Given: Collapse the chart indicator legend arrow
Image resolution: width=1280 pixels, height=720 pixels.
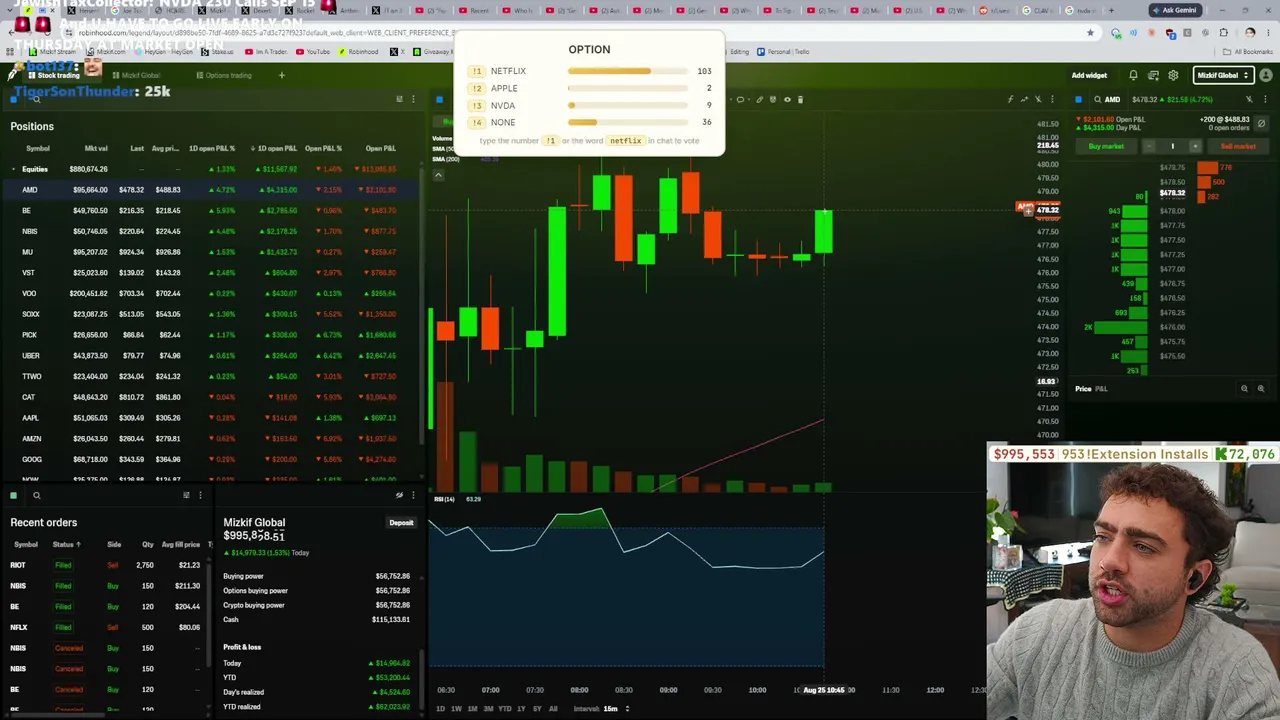Looking at the screenshot, I should click(x=438, y=175).
